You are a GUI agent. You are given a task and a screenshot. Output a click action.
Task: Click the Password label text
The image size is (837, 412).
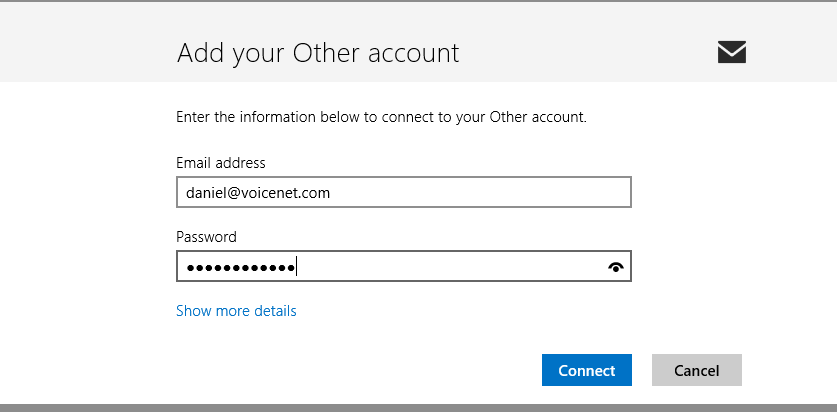206,236
